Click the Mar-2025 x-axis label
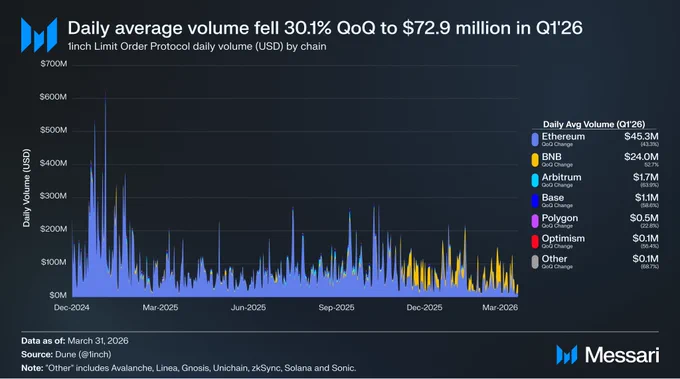This screenshot has width=680, height=379. (x=160, y=307)
